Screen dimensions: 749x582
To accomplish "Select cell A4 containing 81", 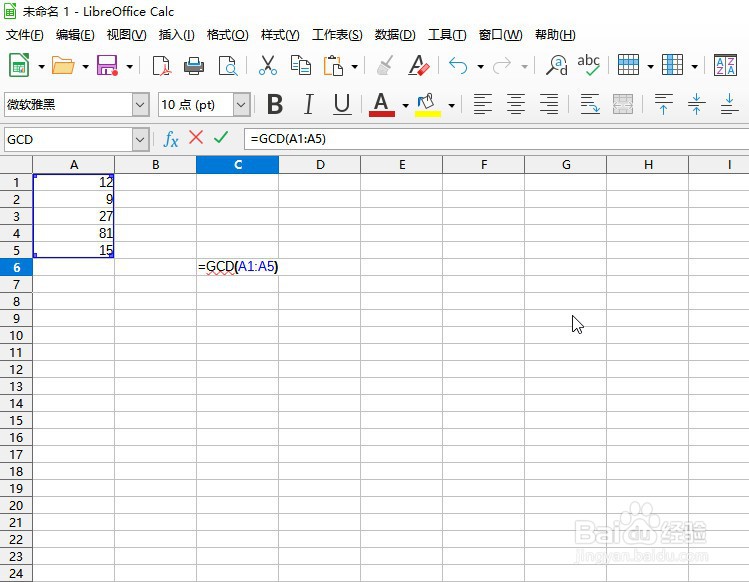I will click(74, 233).
